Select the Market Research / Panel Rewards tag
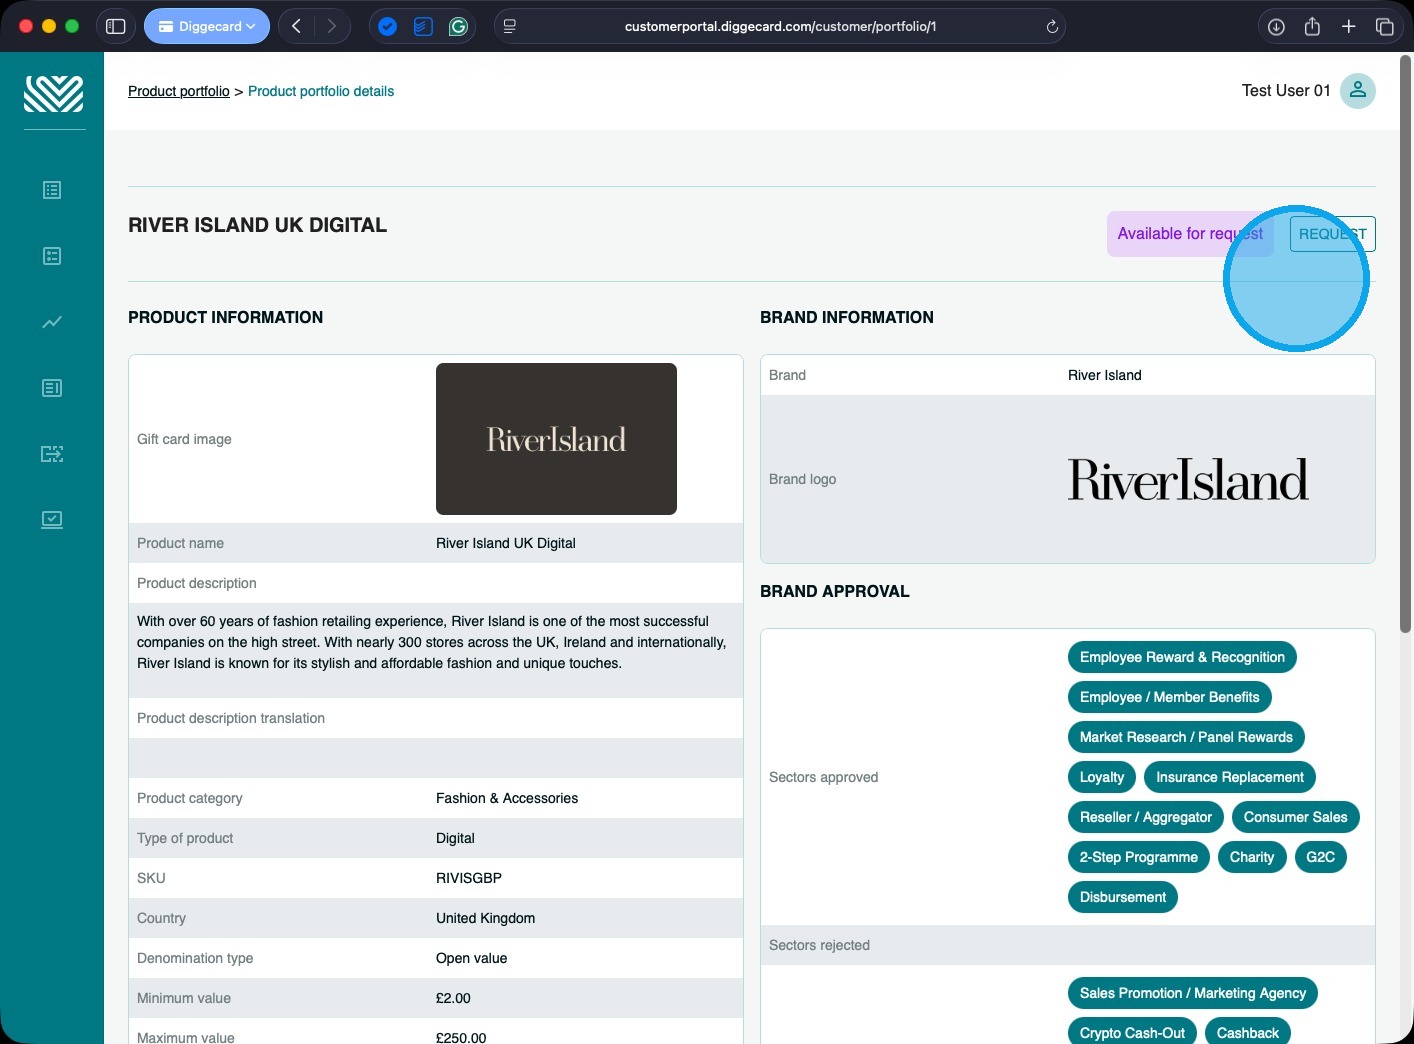 [x=1186, y=737]
